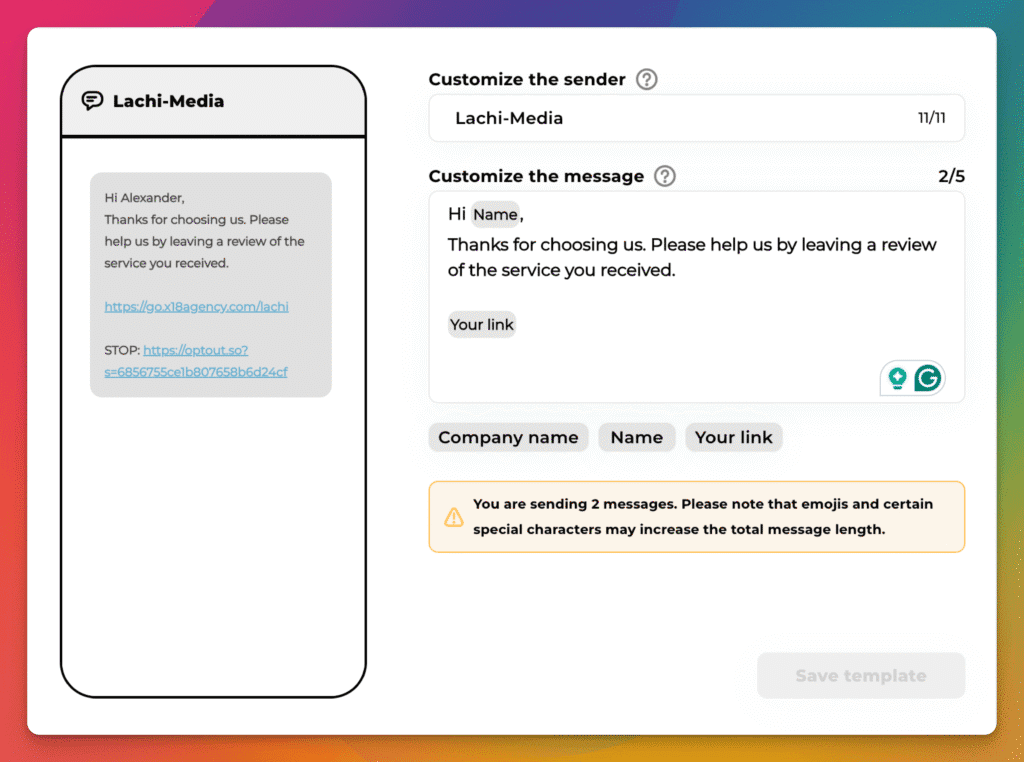1024x762 pixels.
Task: Click into the message text area
Action: pyautogui.click(x=696, y=297)
